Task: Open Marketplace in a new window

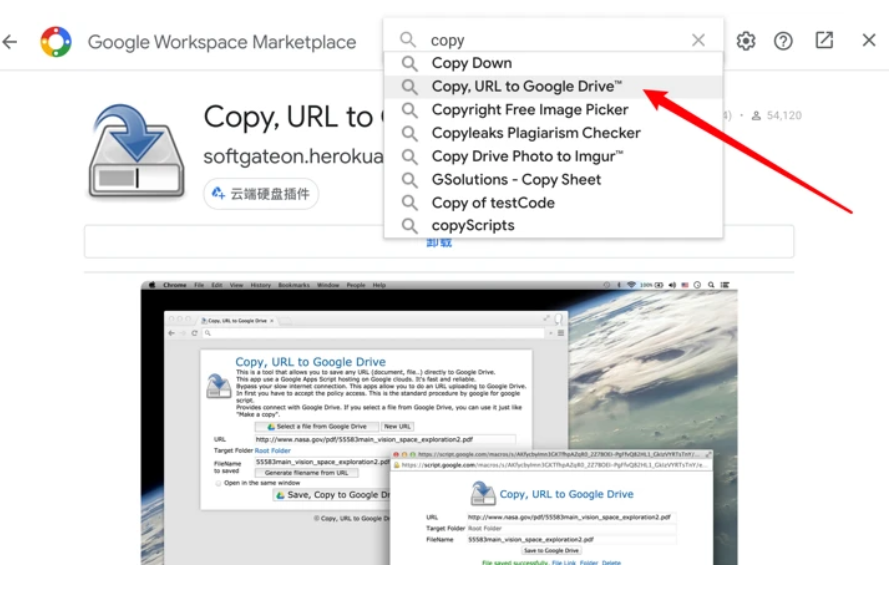Action: 824,40
